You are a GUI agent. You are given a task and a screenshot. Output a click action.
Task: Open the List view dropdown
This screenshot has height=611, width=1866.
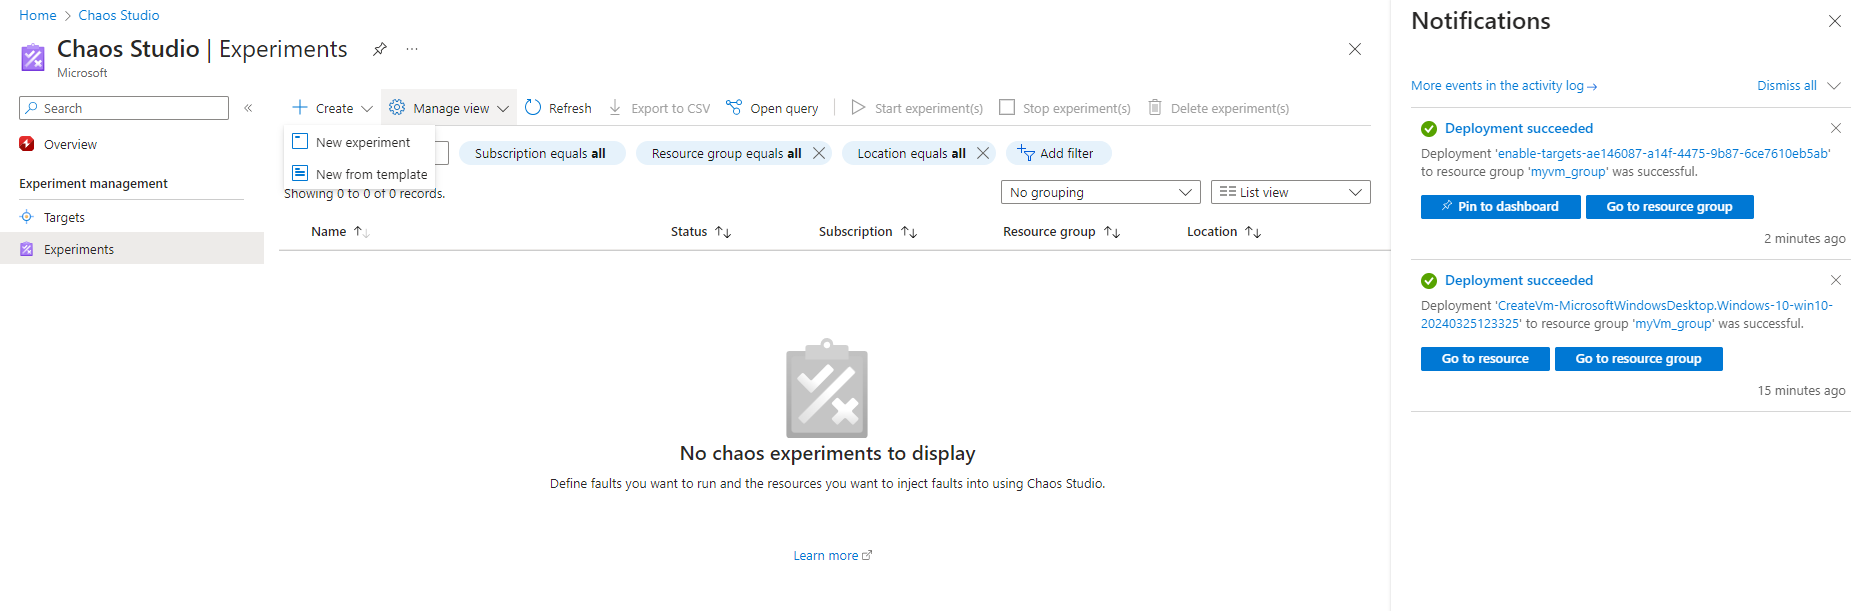[x=1290, y=192]
